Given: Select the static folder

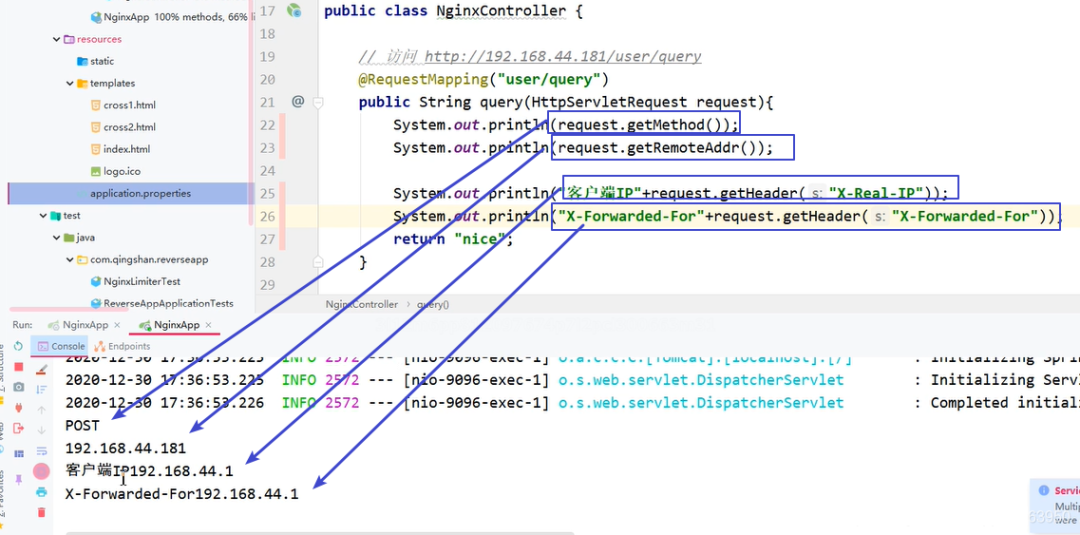Looking at the screenshot, I should pos(96,61).
